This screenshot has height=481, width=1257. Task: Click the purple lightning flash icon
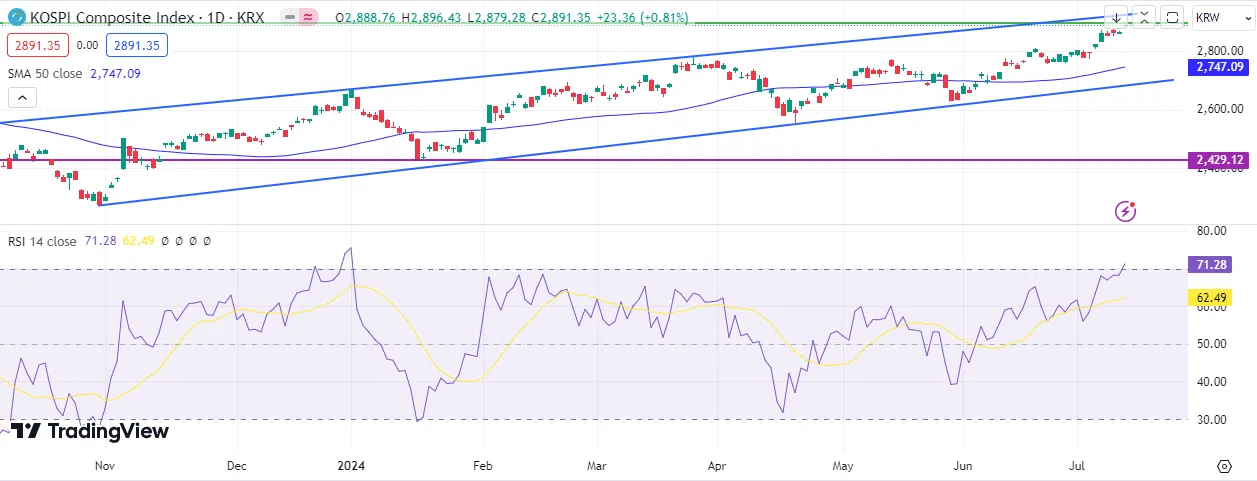click(1127, 210)
